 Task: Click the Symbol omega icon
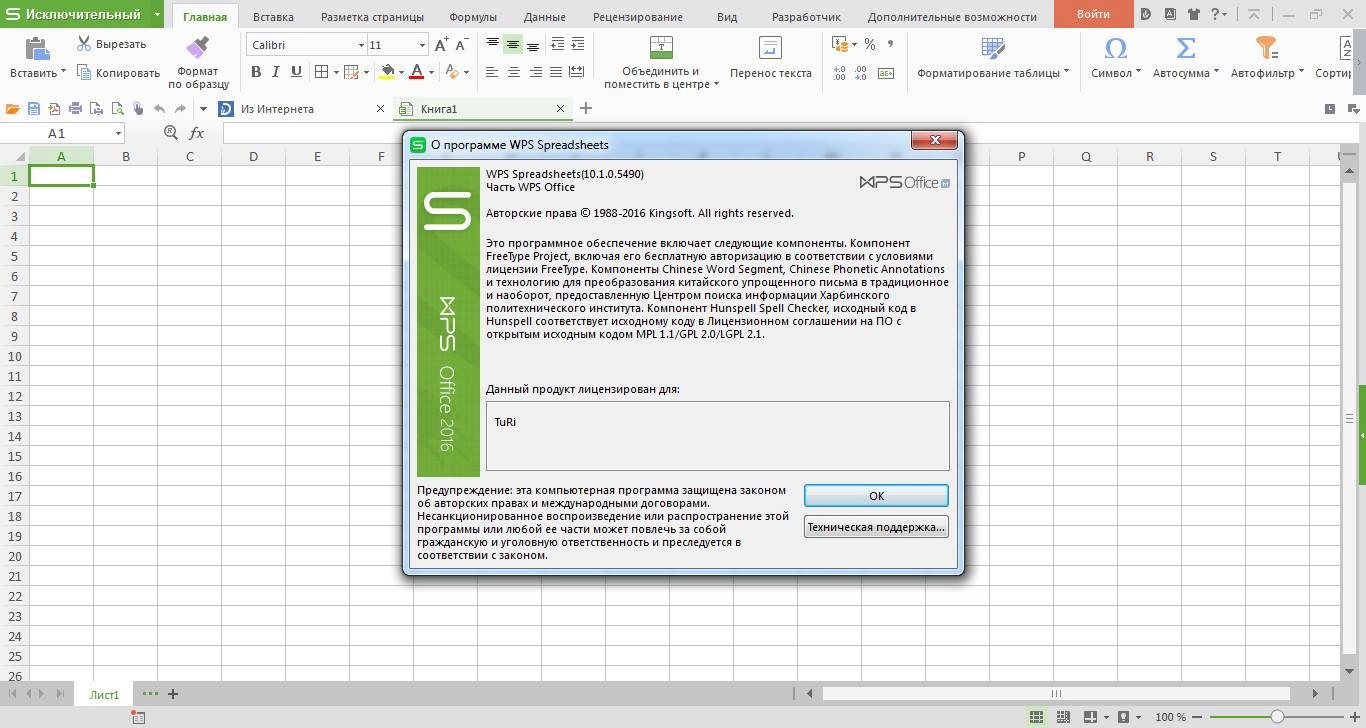click(1116, 48)
